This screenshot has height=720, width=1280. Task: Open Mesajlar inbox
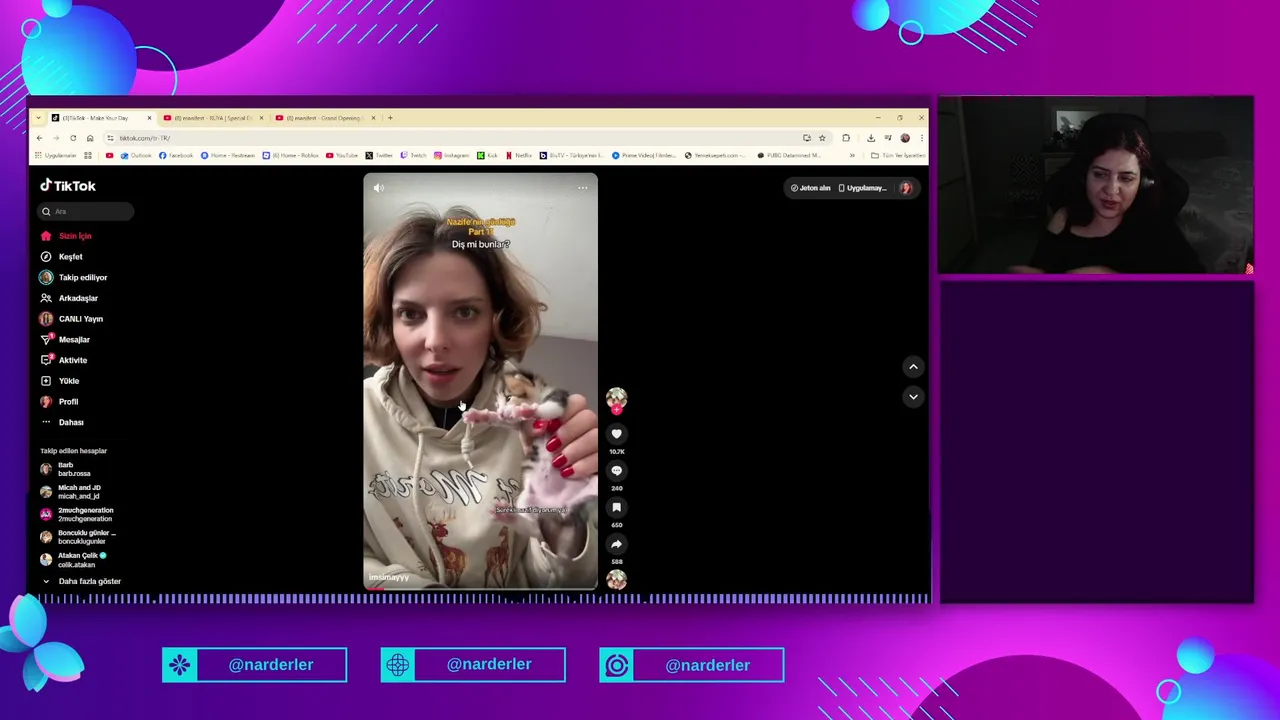coord(65,340)
